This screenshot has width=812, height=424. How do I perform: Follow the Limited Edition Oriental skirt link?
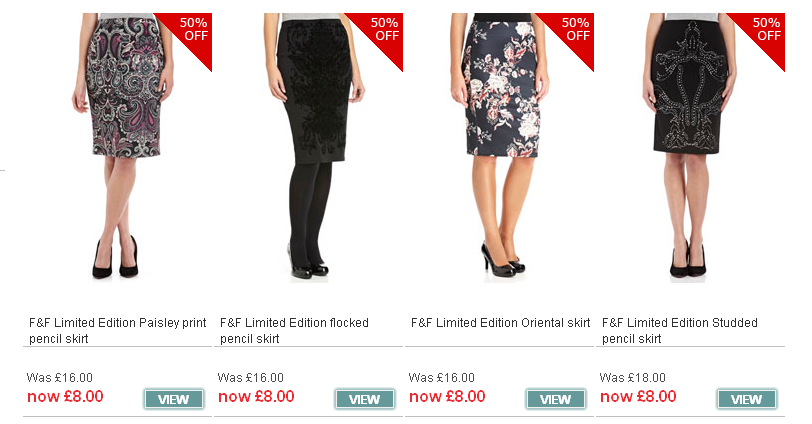[x=500, y=323]
